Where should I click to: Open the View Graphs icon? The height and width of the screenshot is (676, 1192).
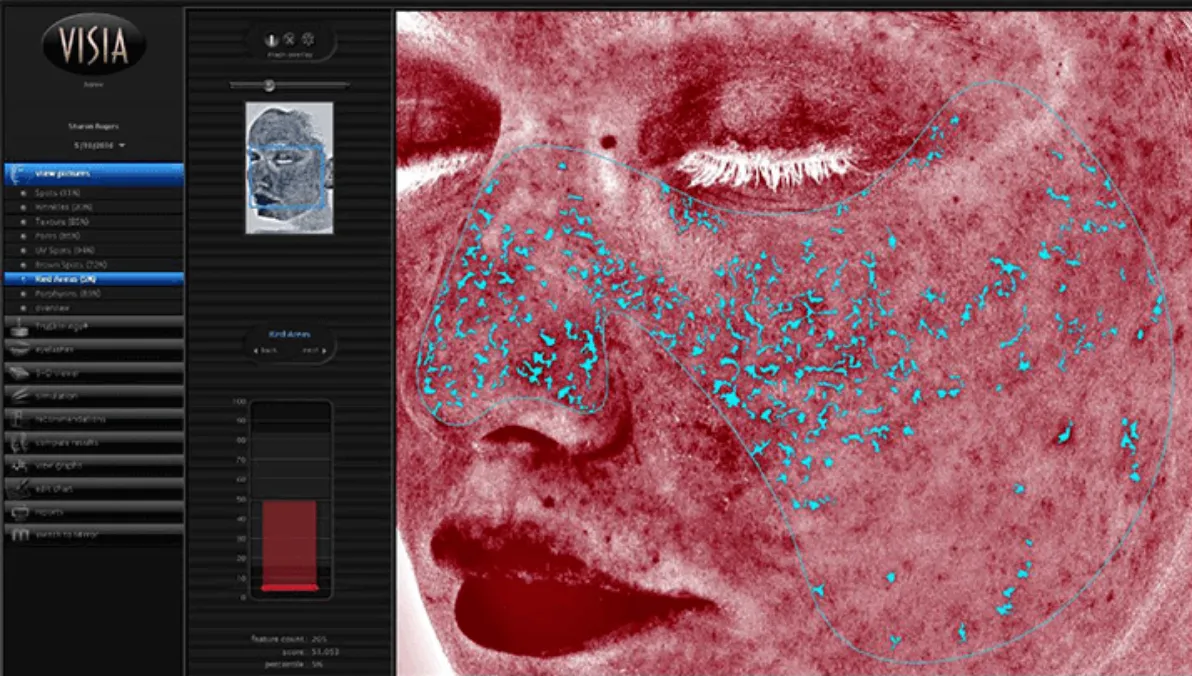(x=20, y=464)
